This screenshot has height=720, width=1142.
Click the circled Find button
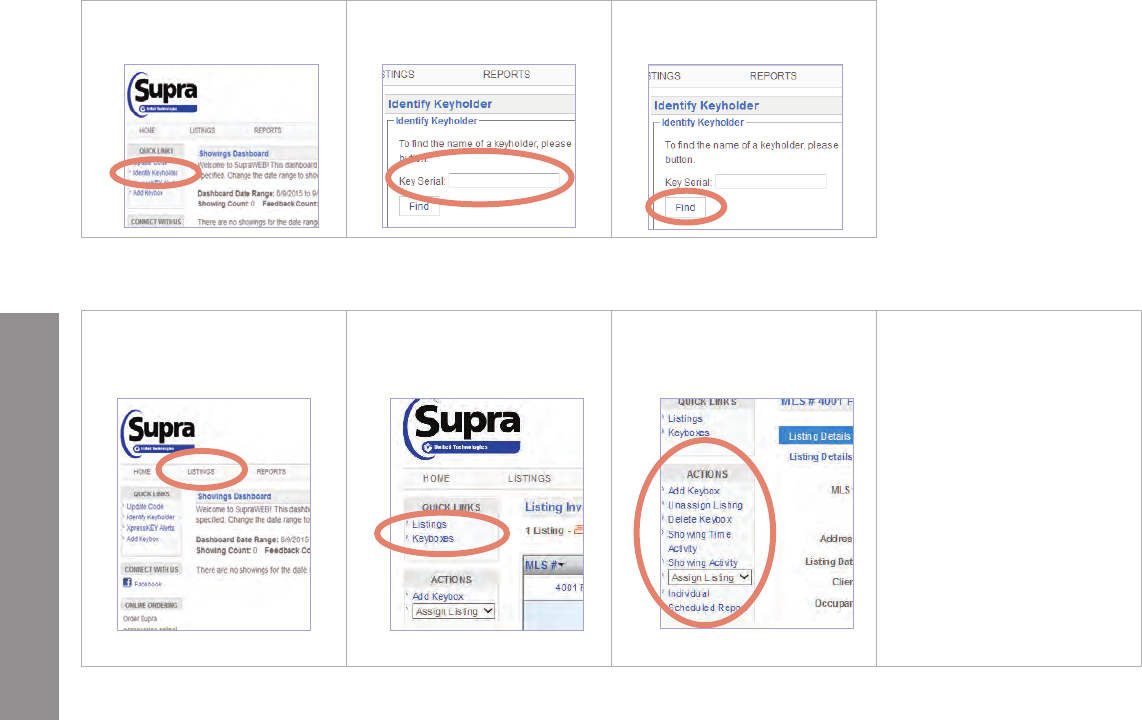click(685, 207)
